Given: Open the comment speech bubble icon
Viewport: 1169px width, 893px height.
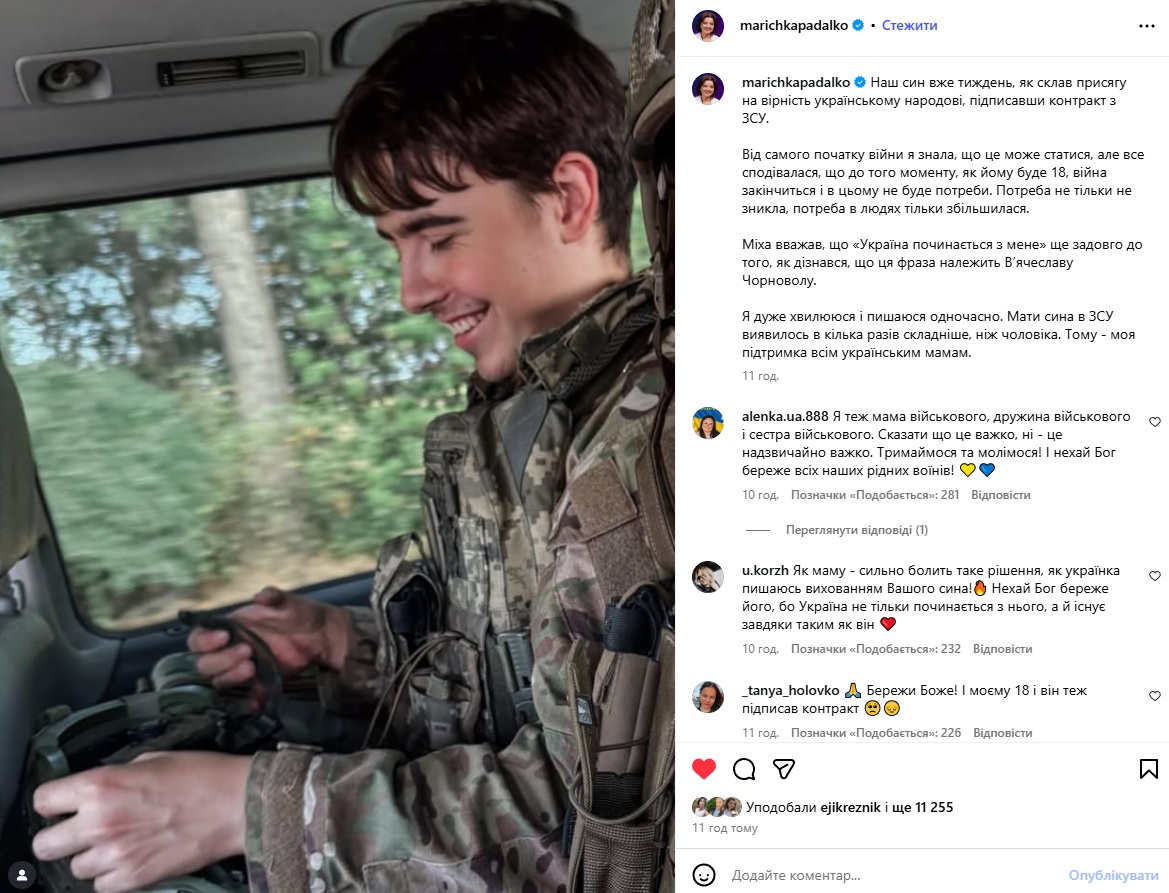Looking at the screenshot, I should coord(744,768).
